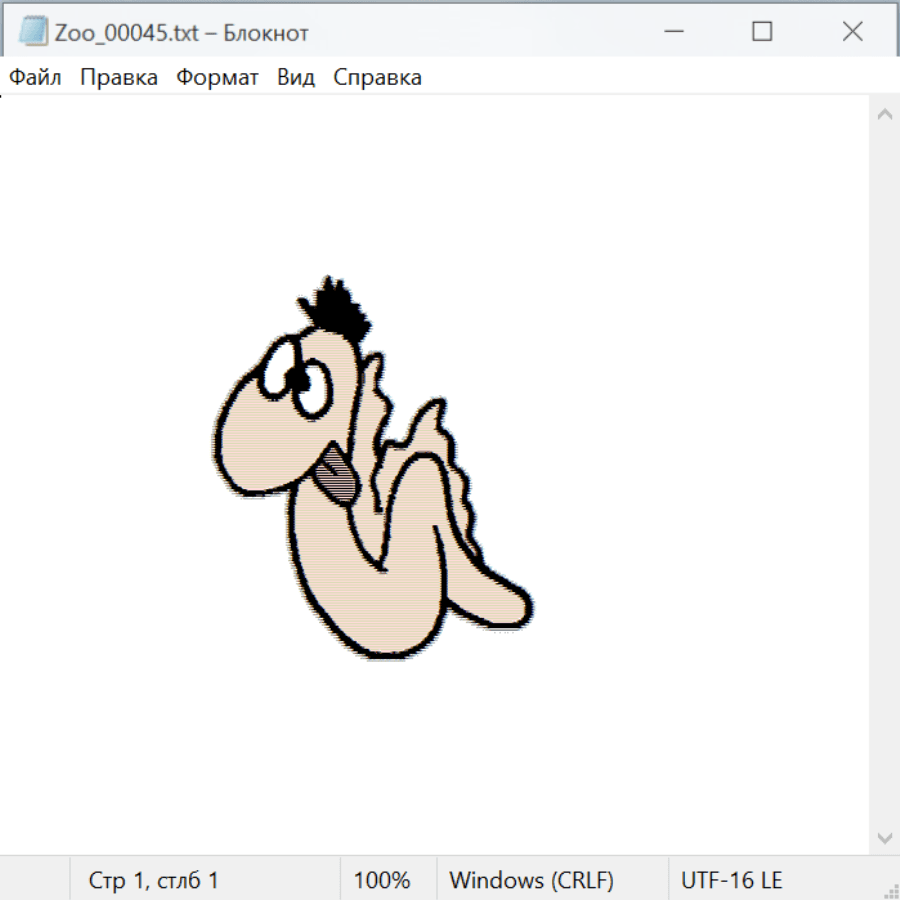This screenshot has width=900, height=900.
Task: Click the scrollbar down arrow
Action: (884, 836)
